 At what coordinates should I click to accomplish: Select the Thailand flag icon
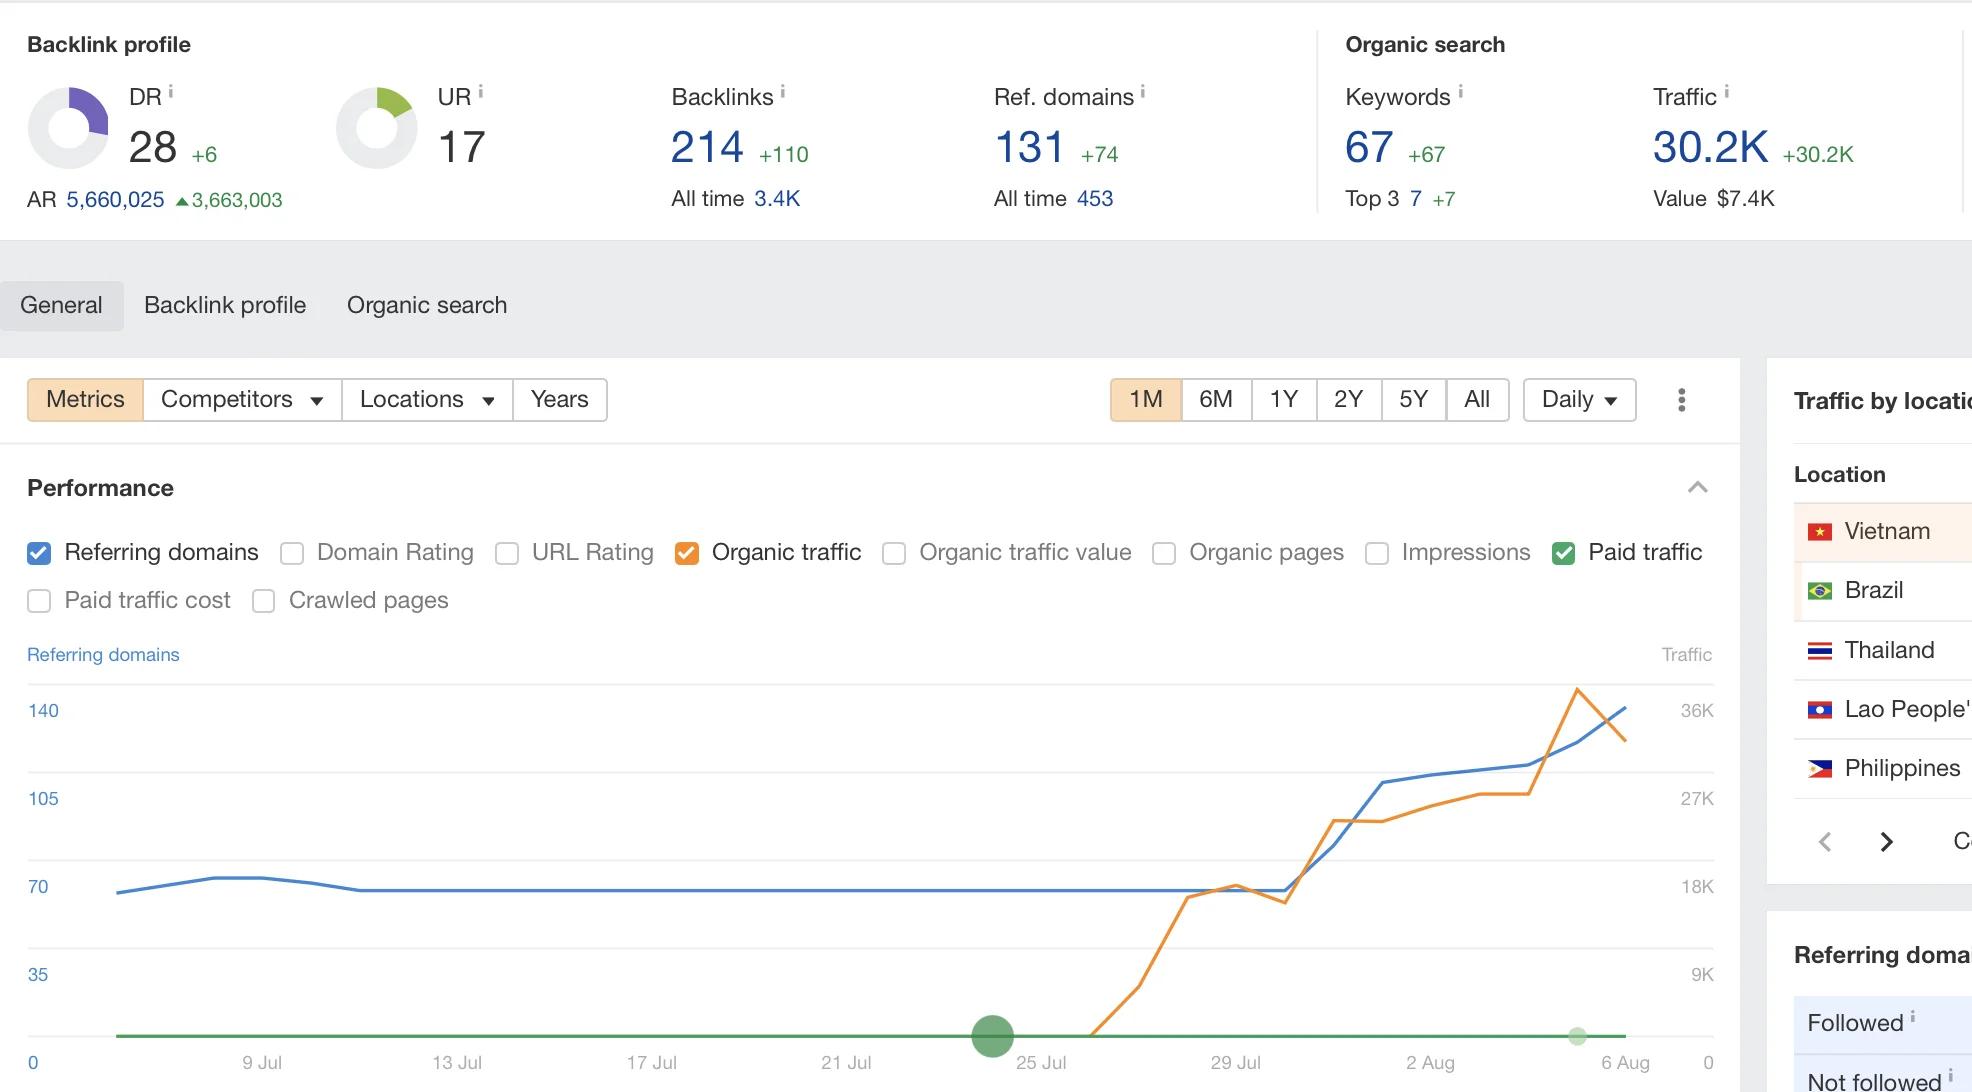coord(1820,651)
